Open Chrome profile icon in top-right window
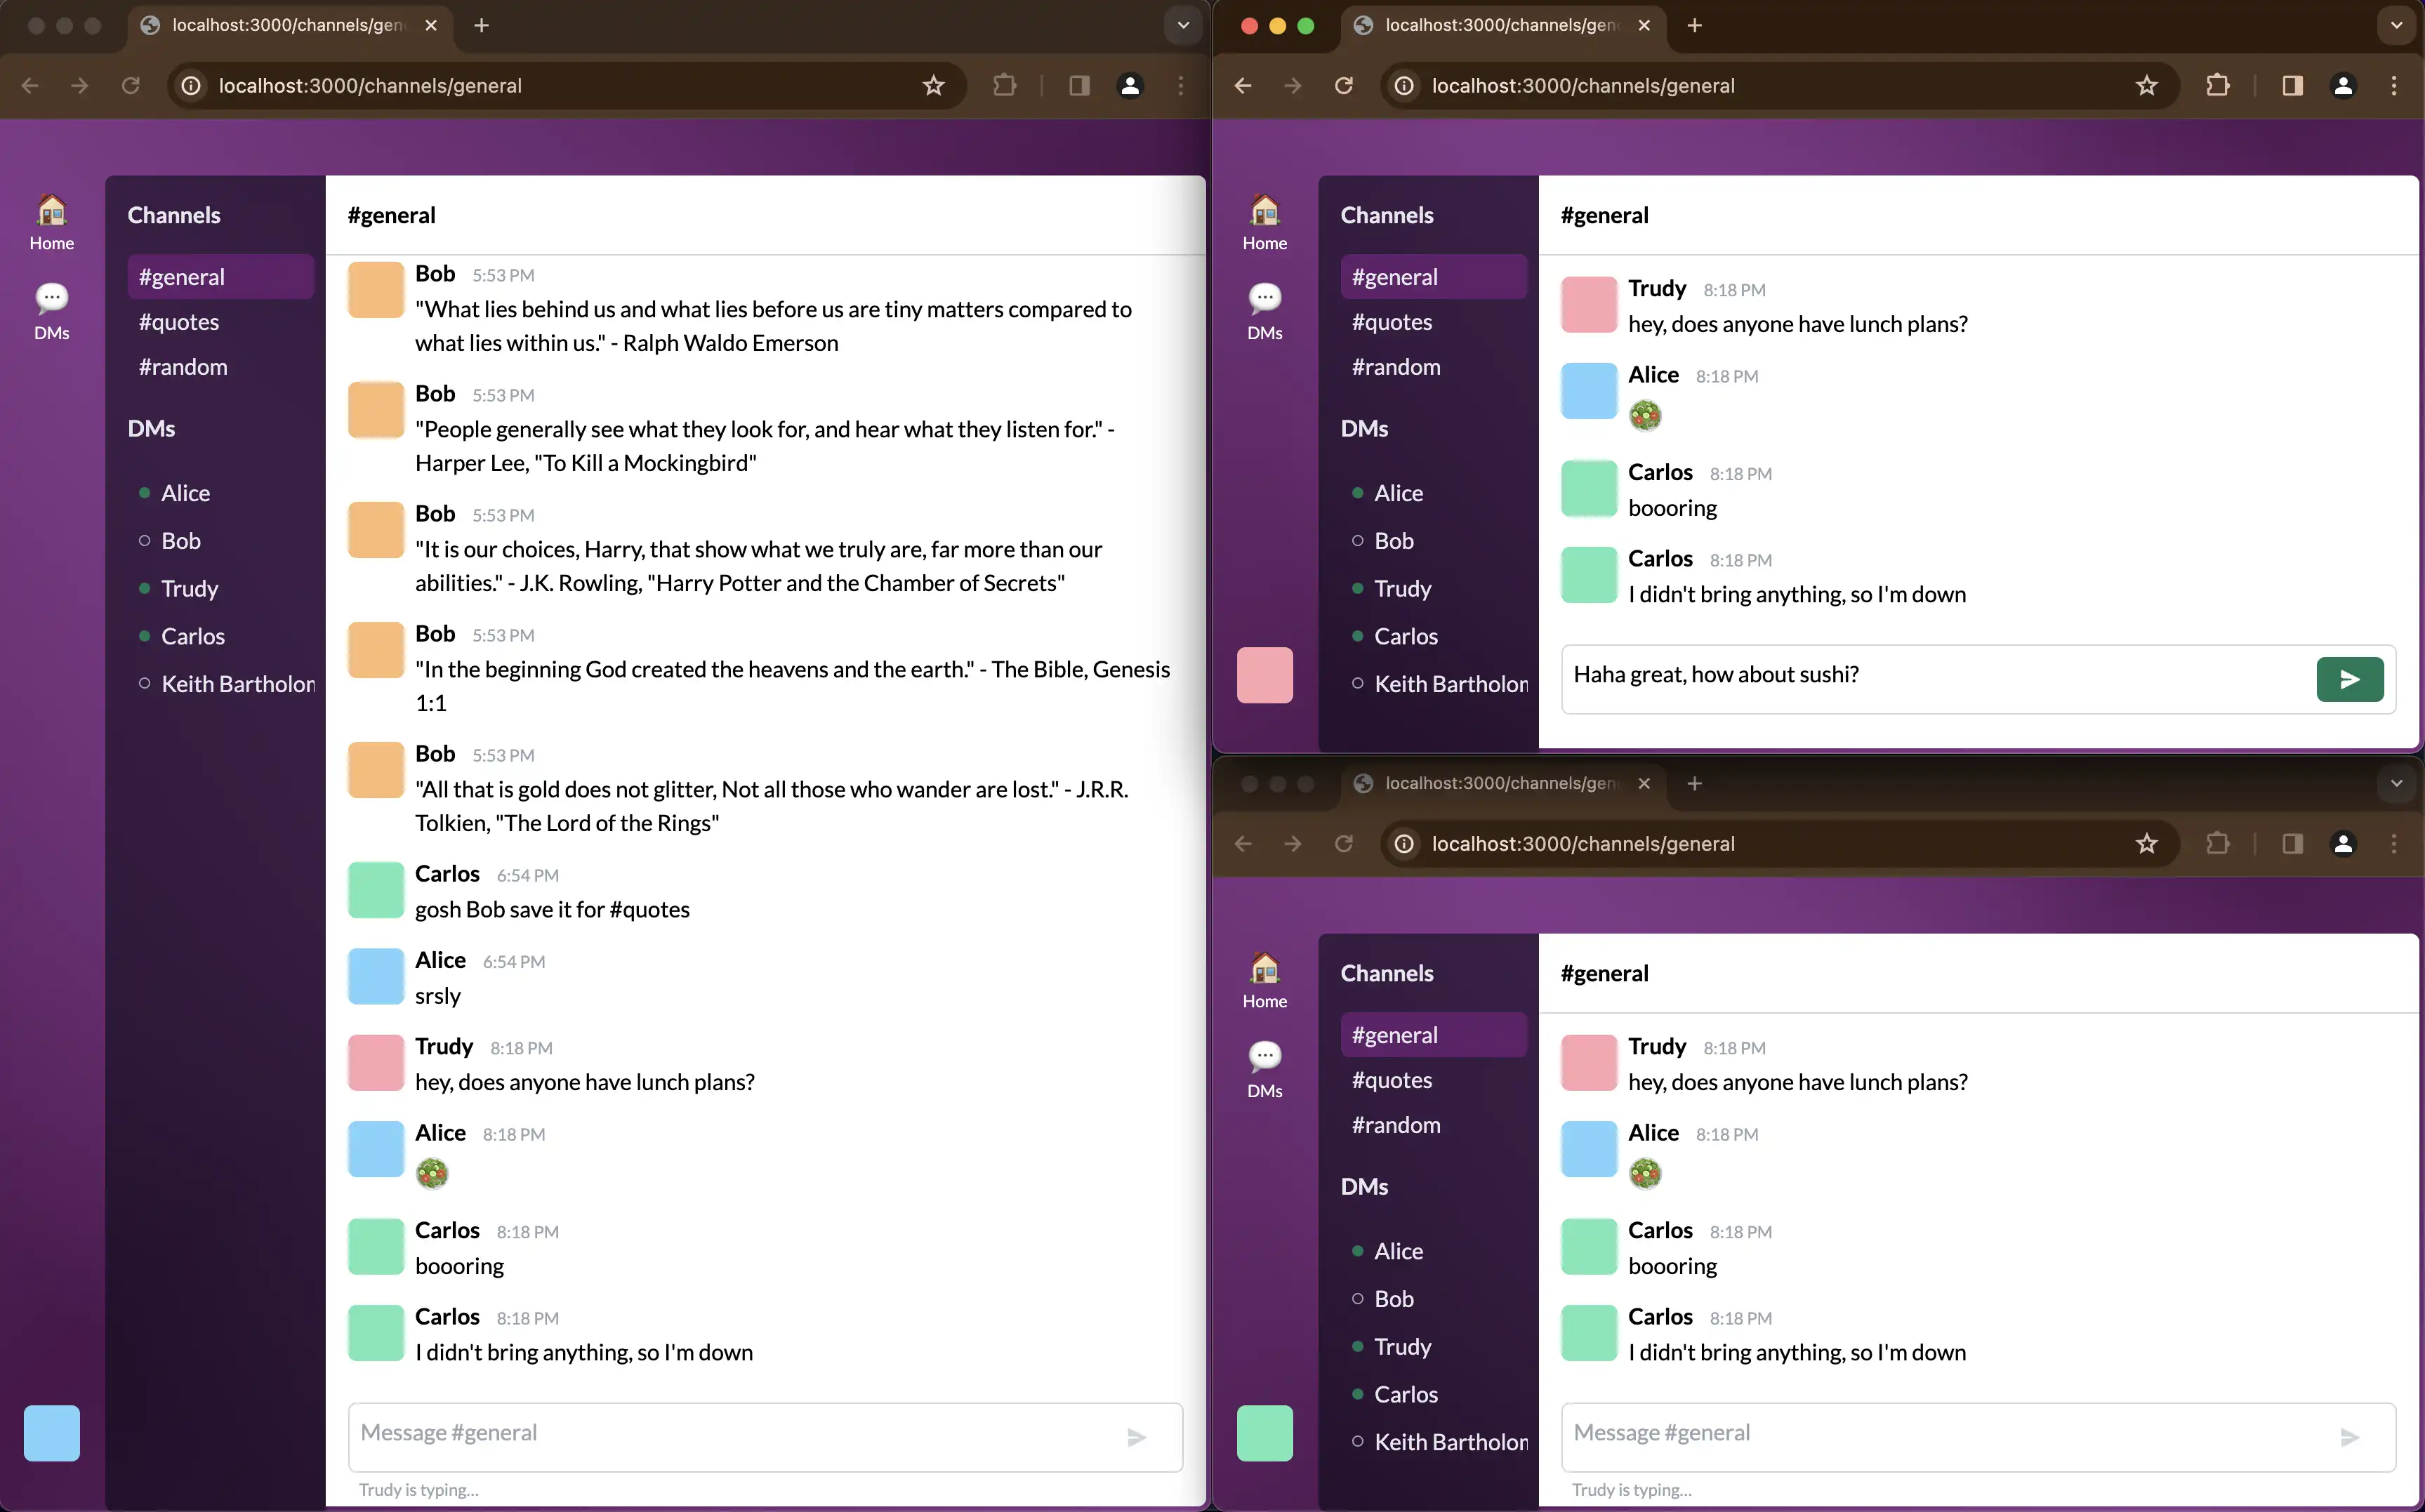The image size is (2425, 1512). (2343, 85)
